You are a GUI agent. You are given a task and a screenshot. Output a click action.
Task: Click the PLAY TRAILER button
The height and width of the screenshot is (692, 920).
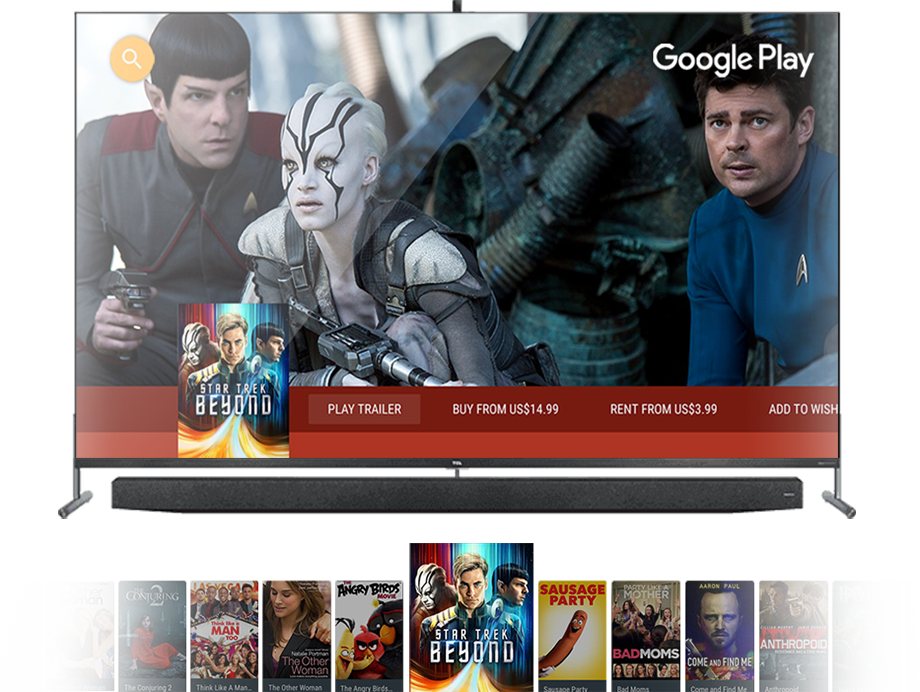(x=364, y=409)
